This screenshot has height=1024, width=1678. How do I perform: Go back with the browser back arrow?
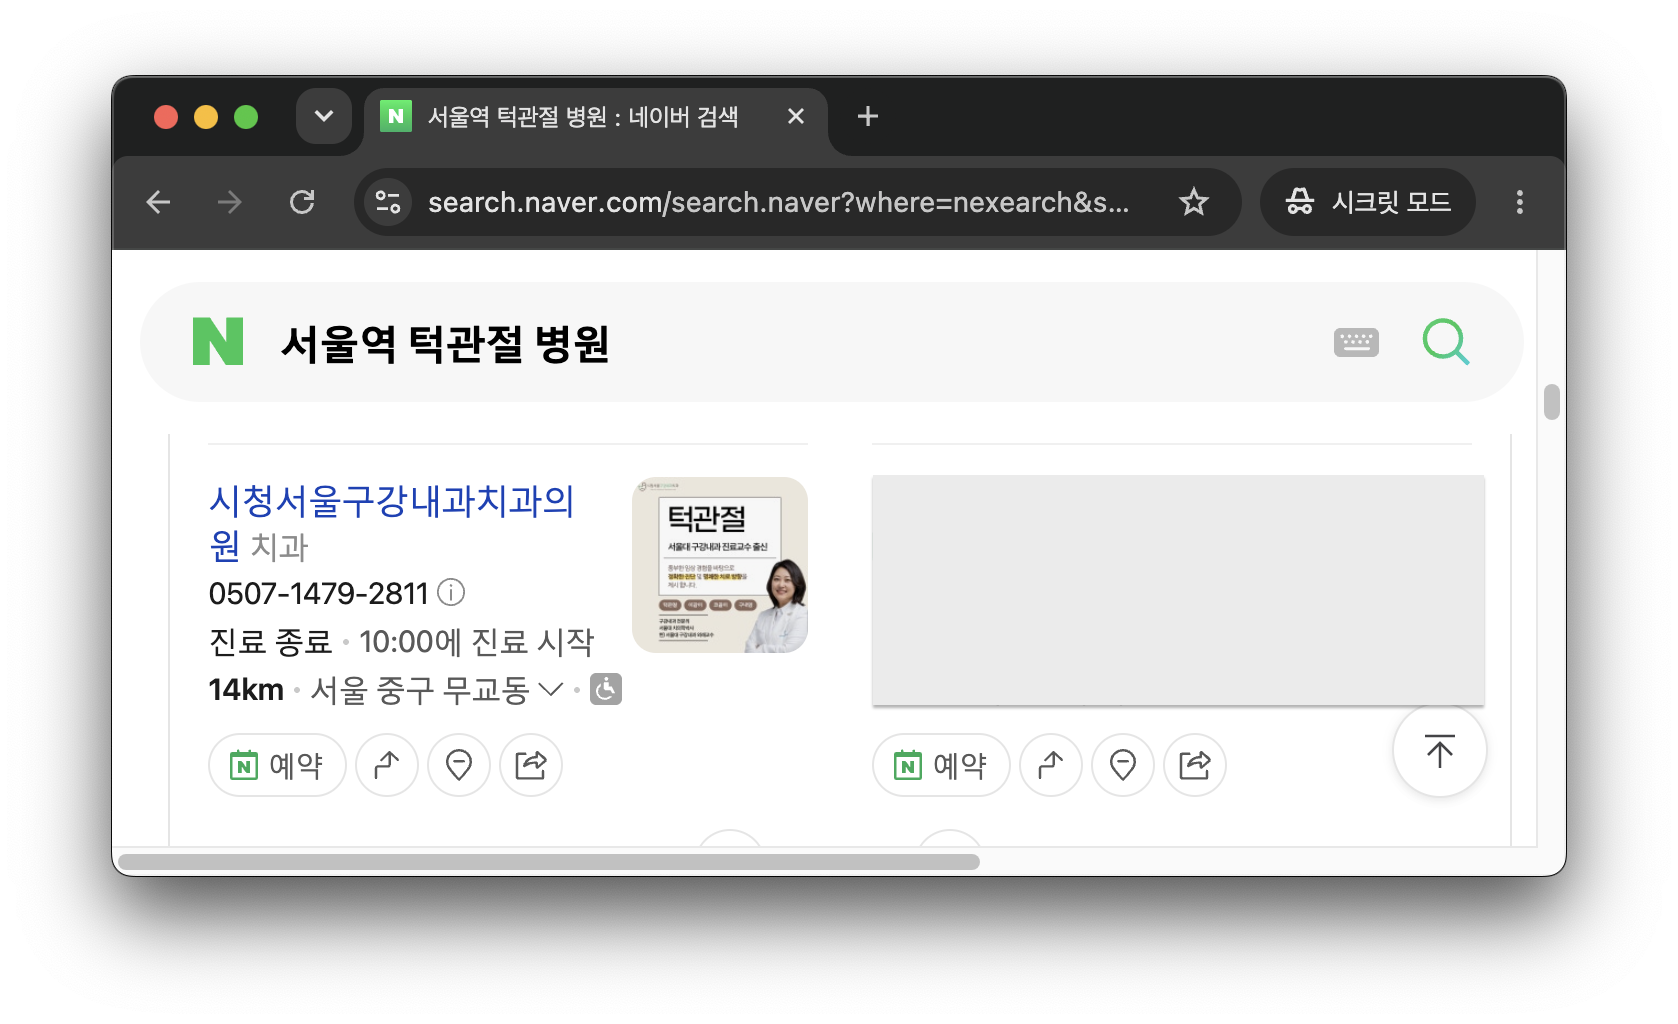click(158, 202)
